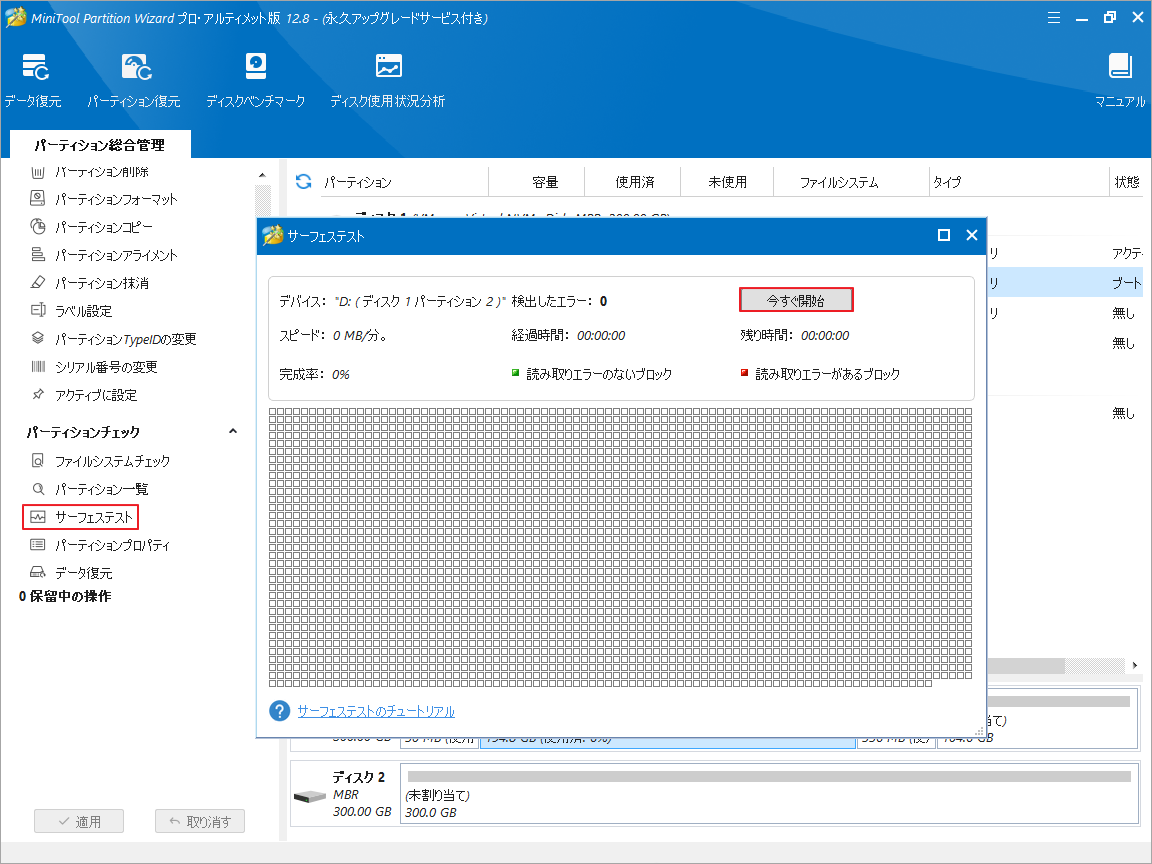Click the Disk 2 drive icon
Image resolution: width=1152 pixels, height=864 pixels.
point(309,796)
